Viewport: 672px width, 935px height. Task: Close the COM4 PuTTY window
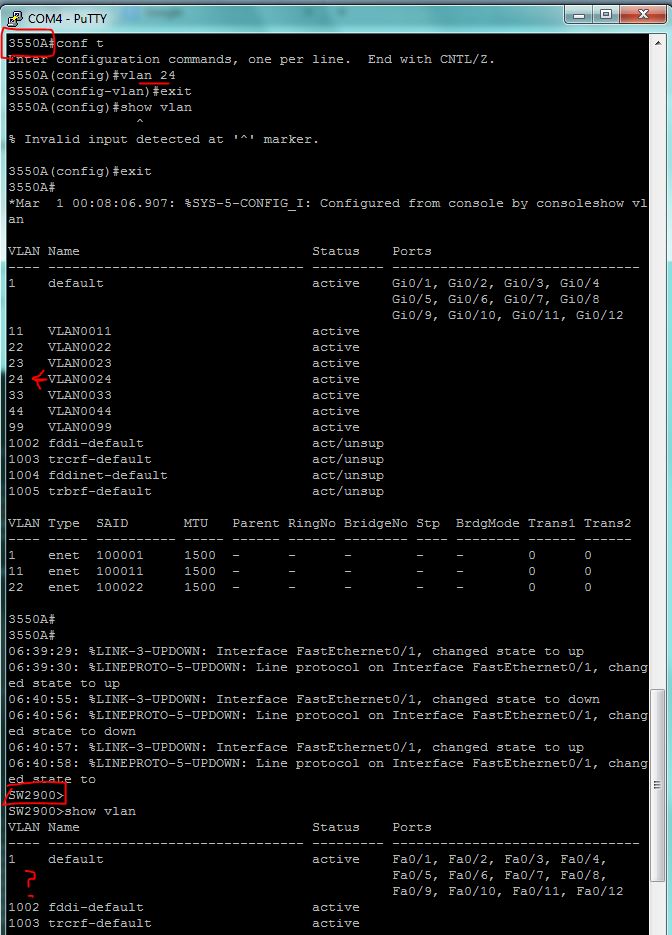(643, 14)
